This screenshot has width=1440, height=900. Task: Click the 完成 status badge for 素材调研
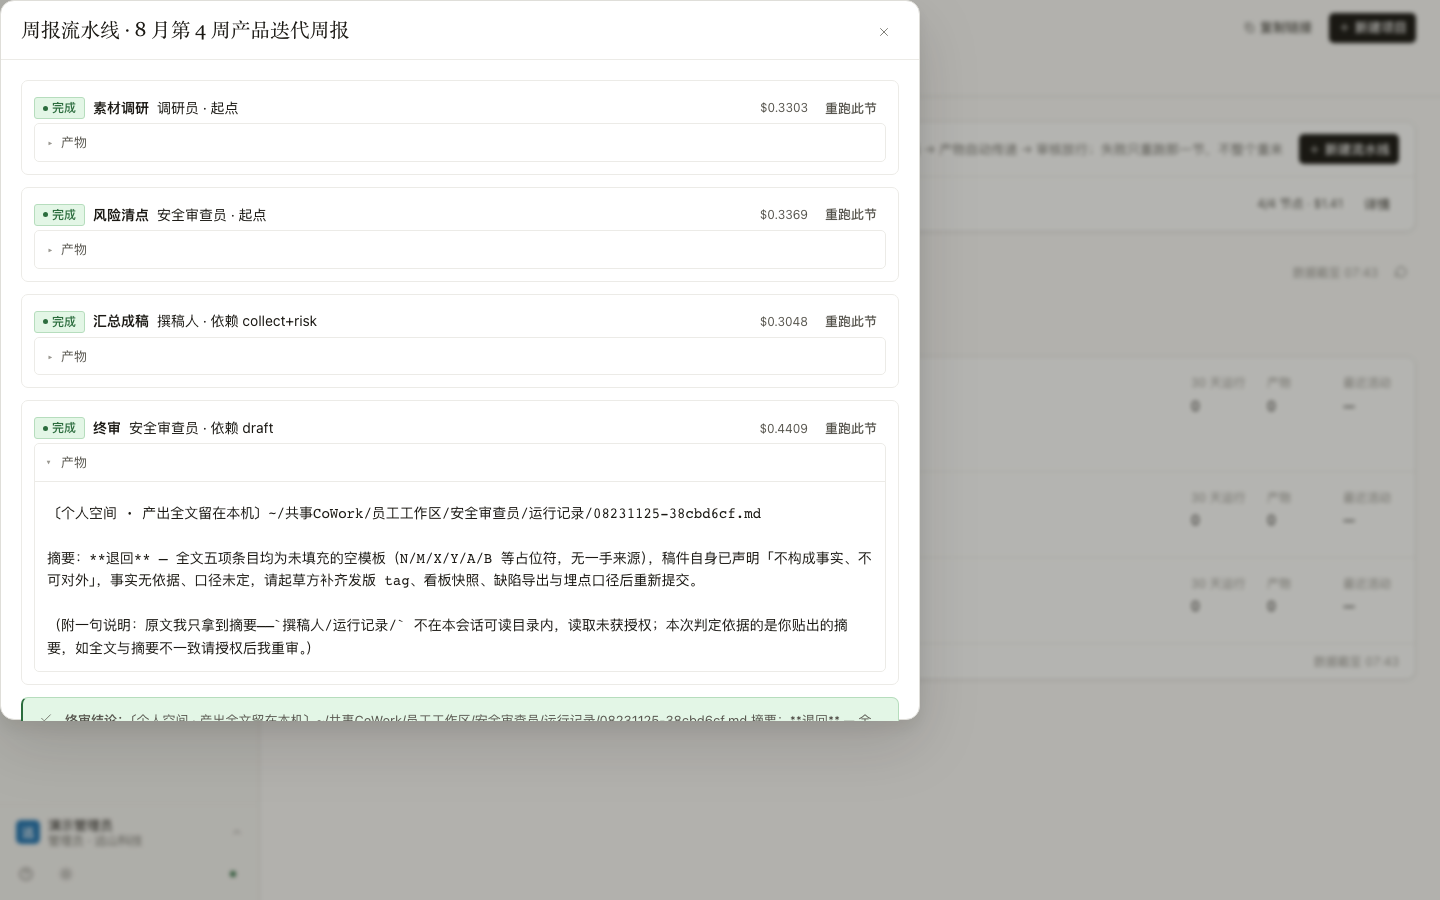click(59, 108)
